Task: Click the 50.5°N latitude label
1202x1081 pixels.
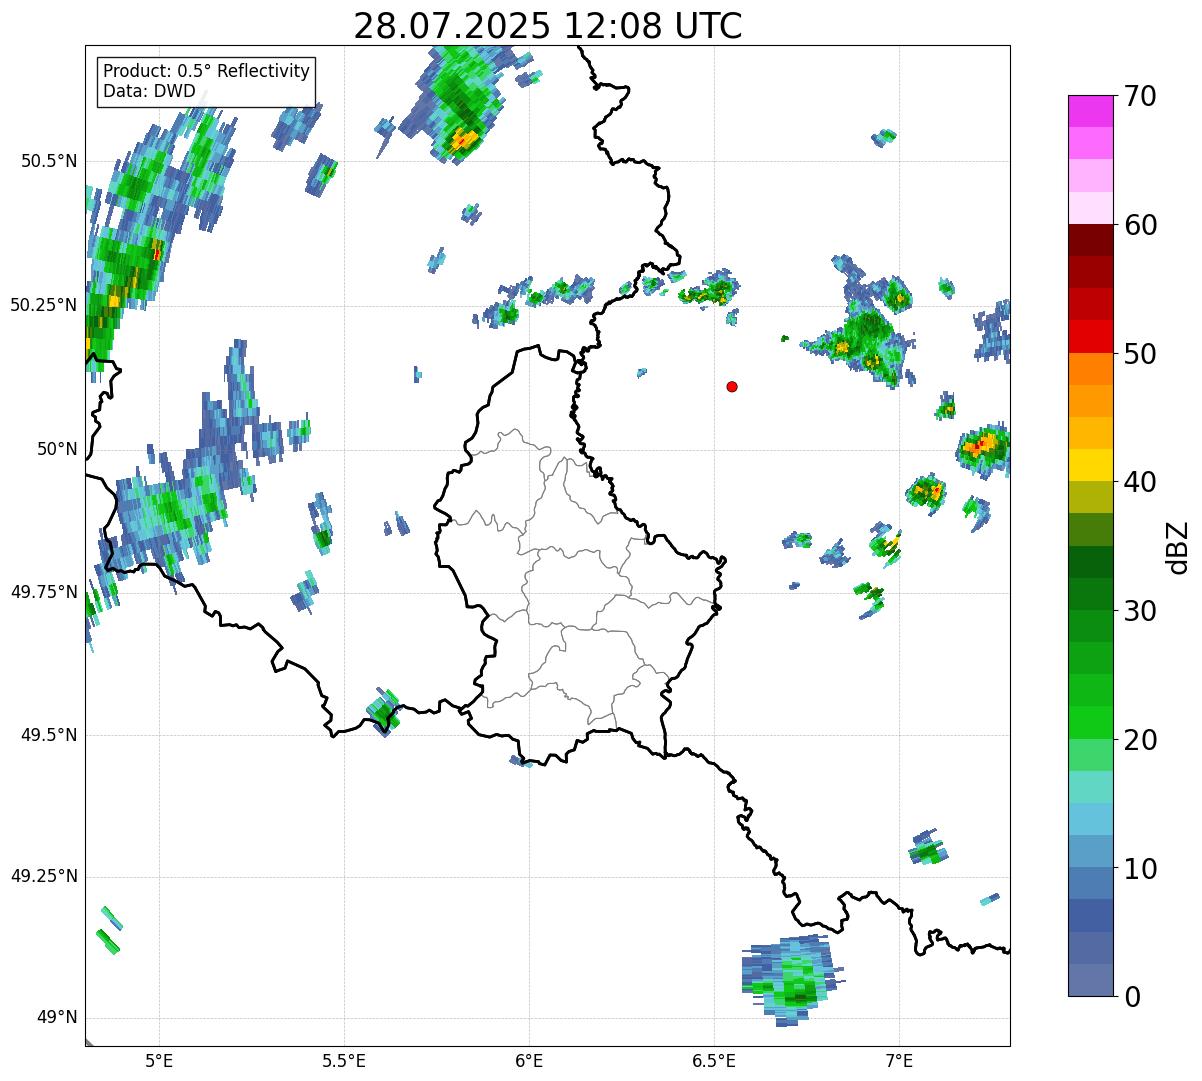Action: pyautogui.click(x=48, y=161)
